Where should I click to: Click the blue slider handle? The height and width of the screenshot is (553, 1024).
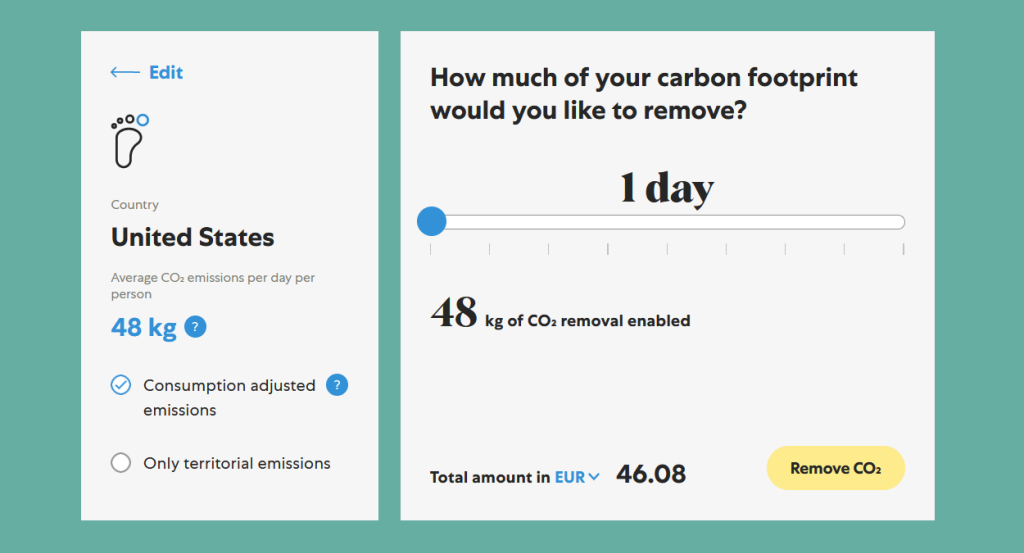click(432, 222)
